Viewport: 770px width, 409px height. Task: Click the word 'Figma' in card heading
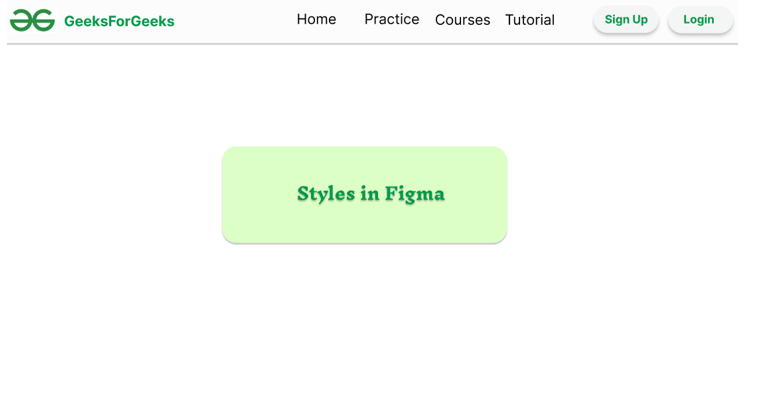point(414,193)
